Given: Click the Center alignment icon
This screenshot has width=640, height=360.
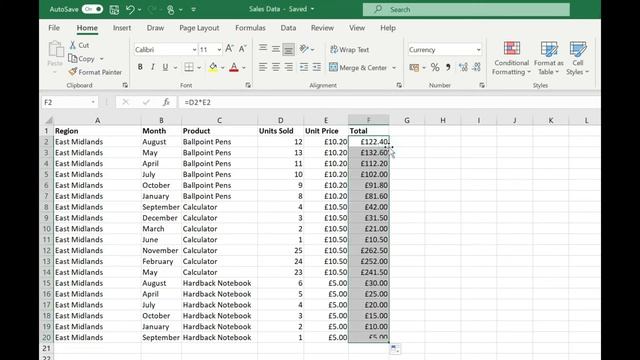Looking at the screenshot, I should tap(276, 67).
